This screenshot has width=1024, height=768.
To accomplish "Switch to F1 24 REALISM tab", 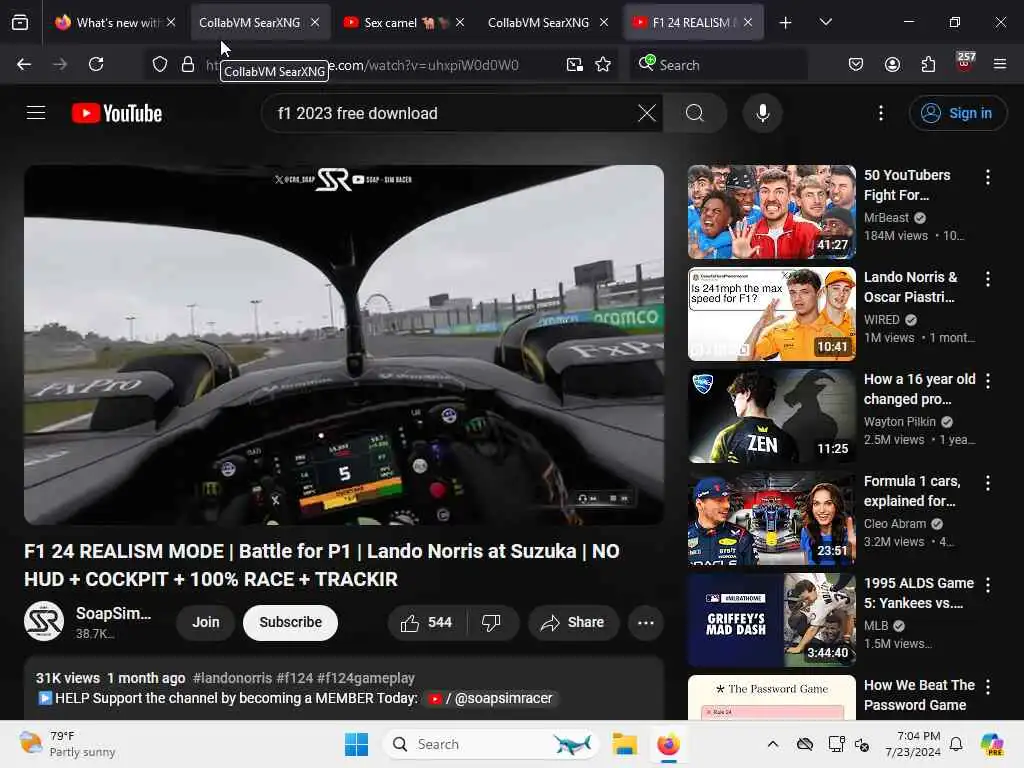I will [693, 23].
